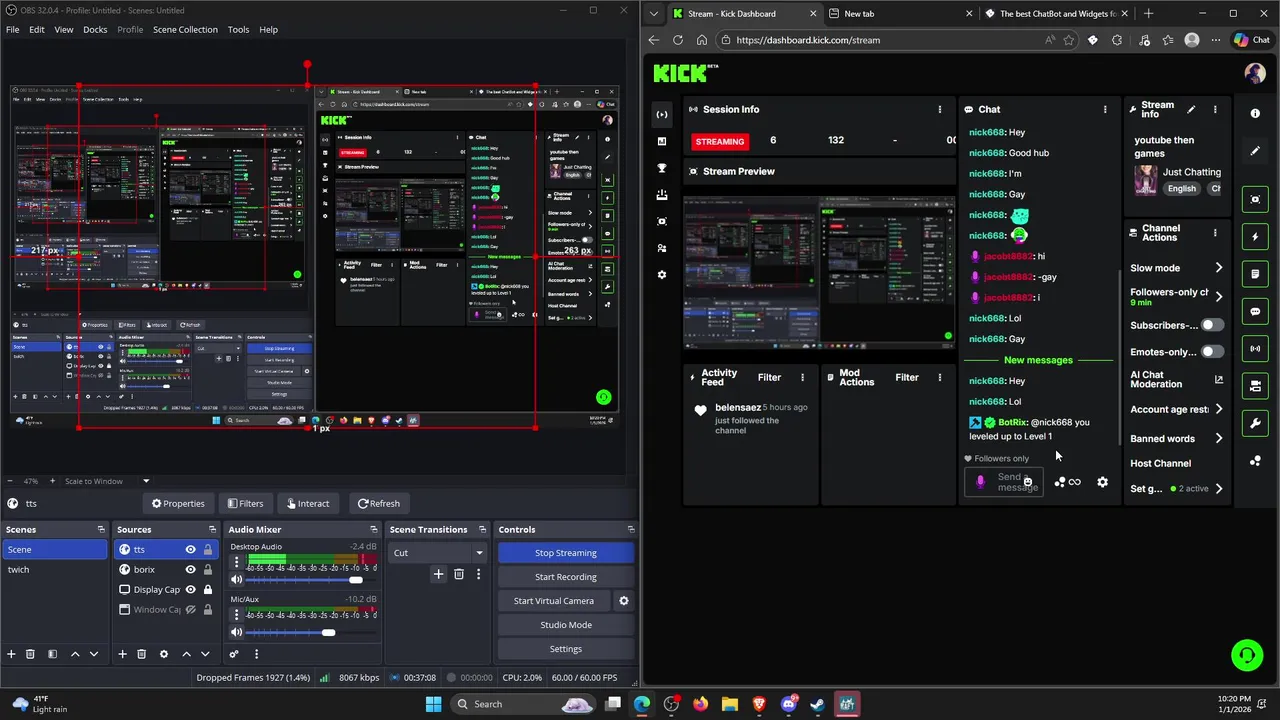The height and width of the screenshot is (720, 1280).
Task: Lock the borix source
Action: point(207,569)
